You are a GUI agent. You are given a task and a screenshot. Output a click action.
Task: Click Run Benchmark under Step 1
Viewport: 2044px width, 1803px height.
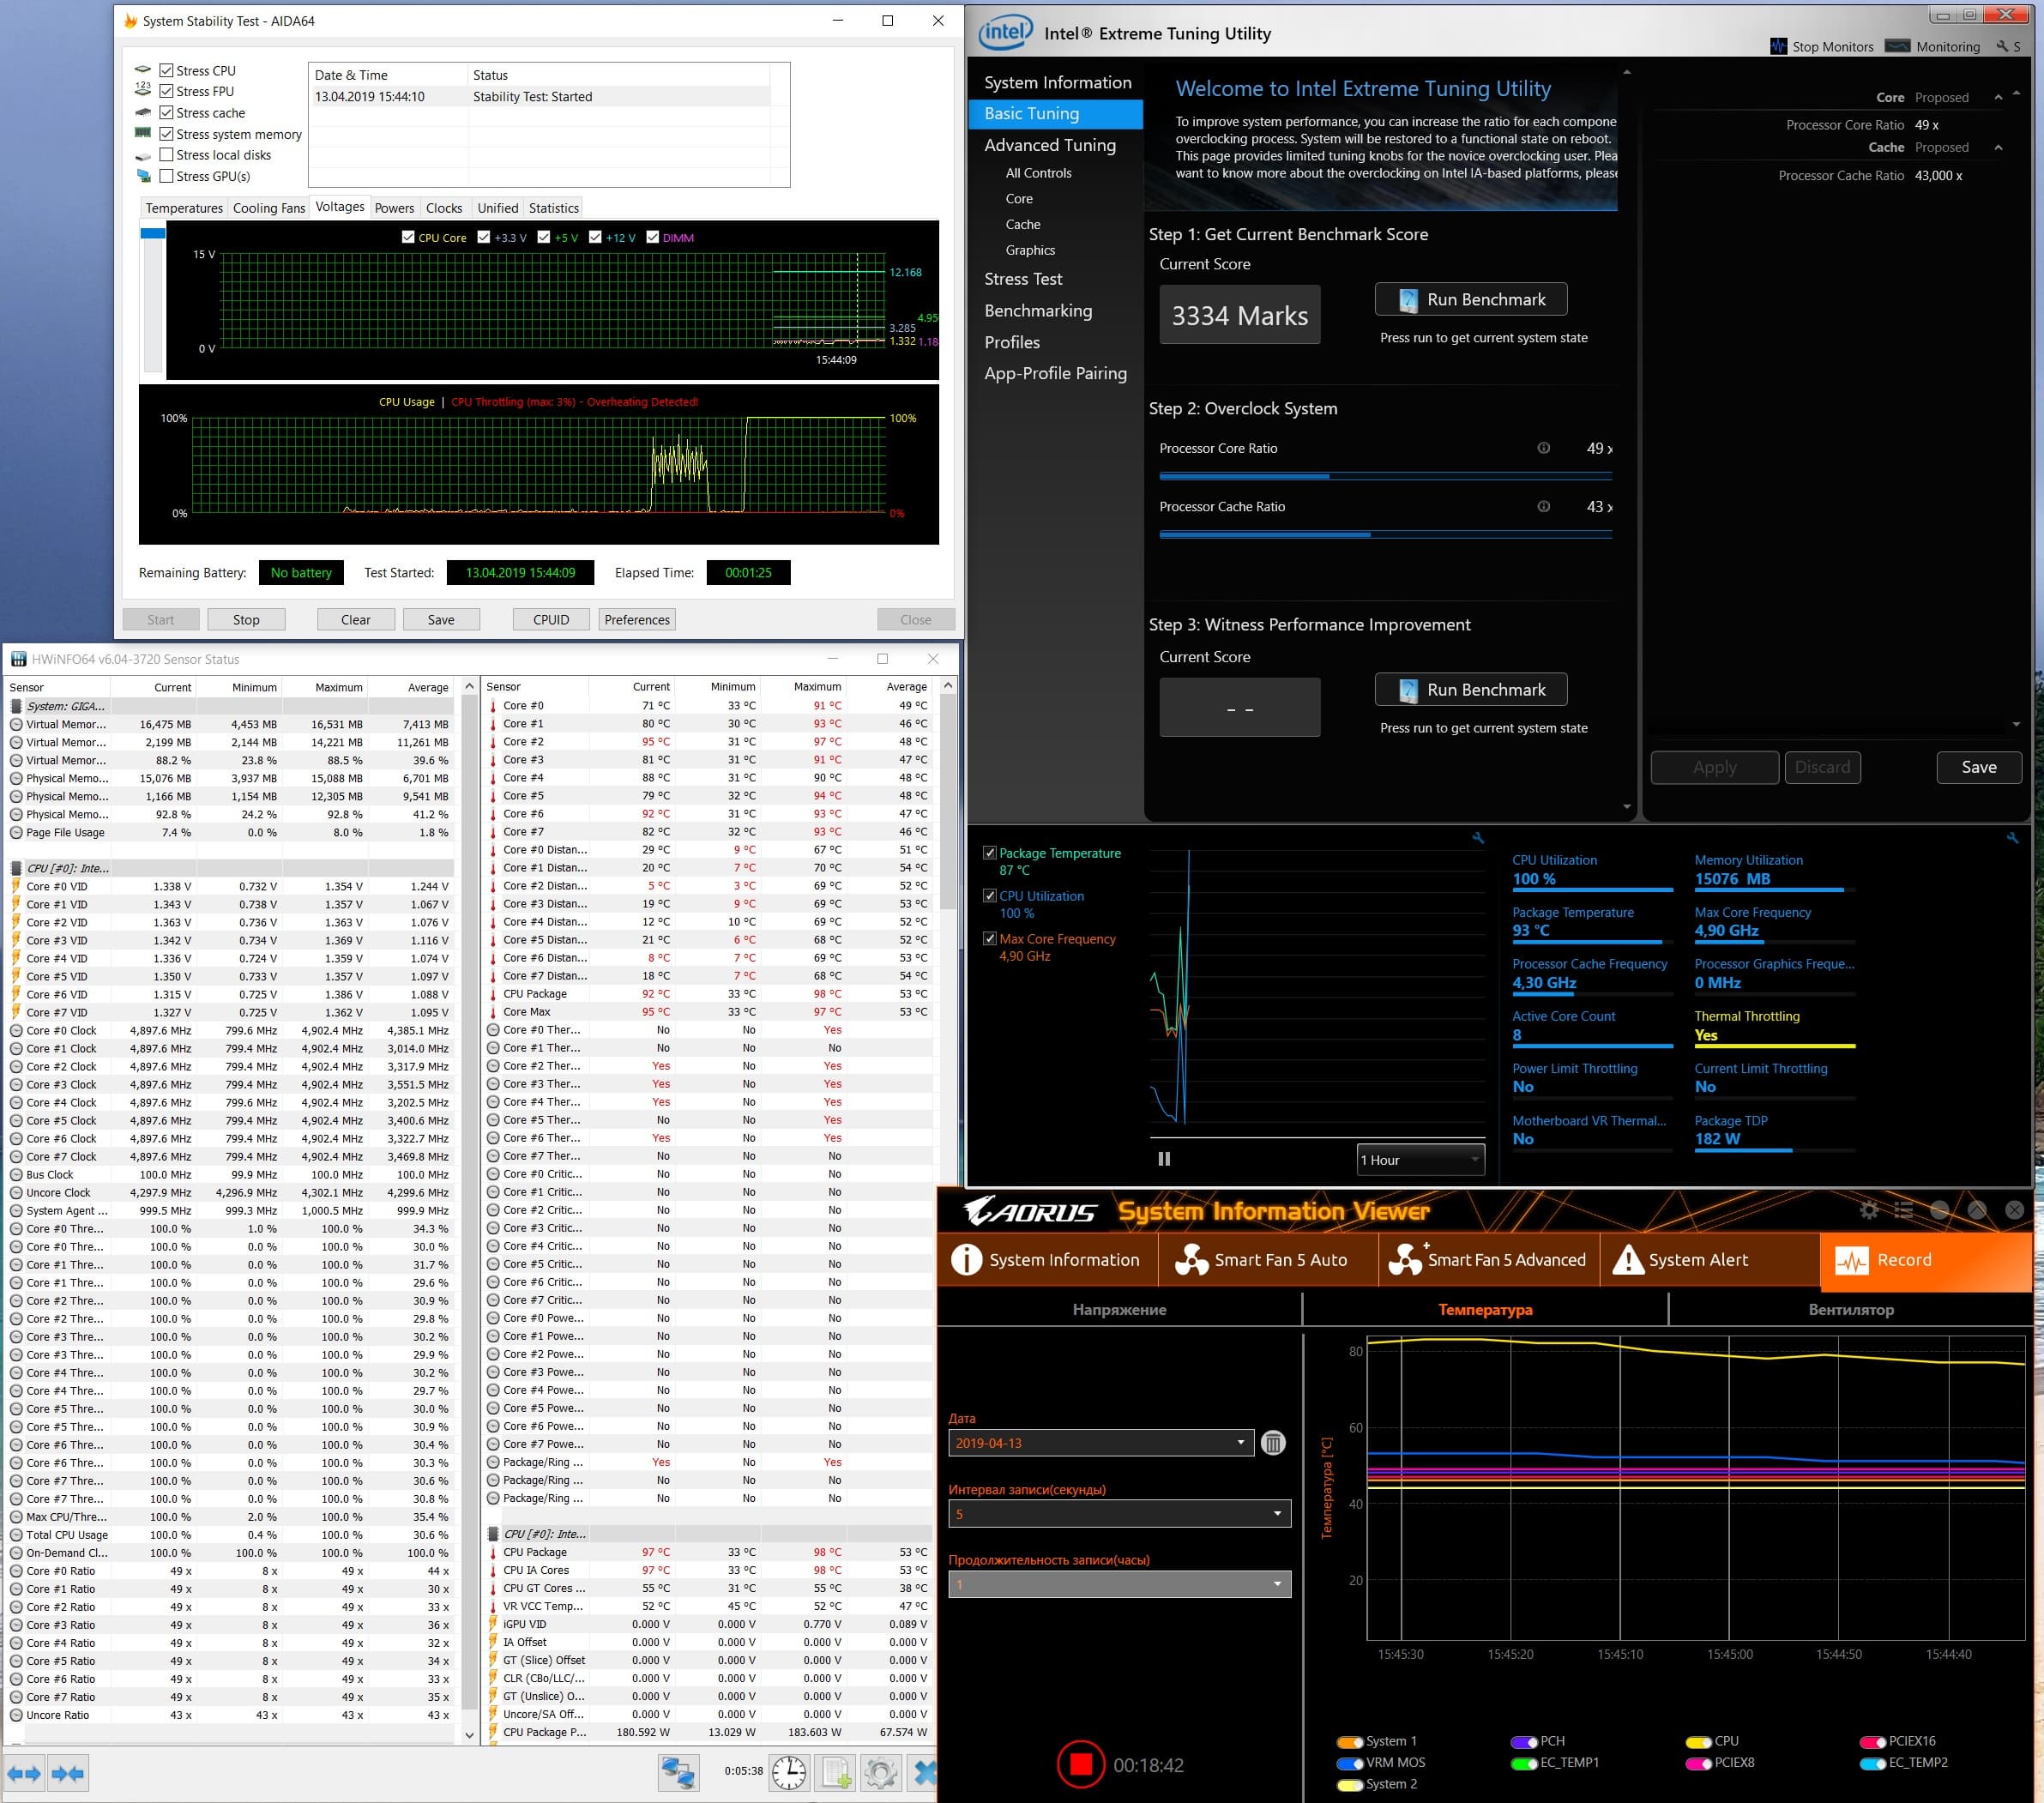click(x=1470, y=300)
